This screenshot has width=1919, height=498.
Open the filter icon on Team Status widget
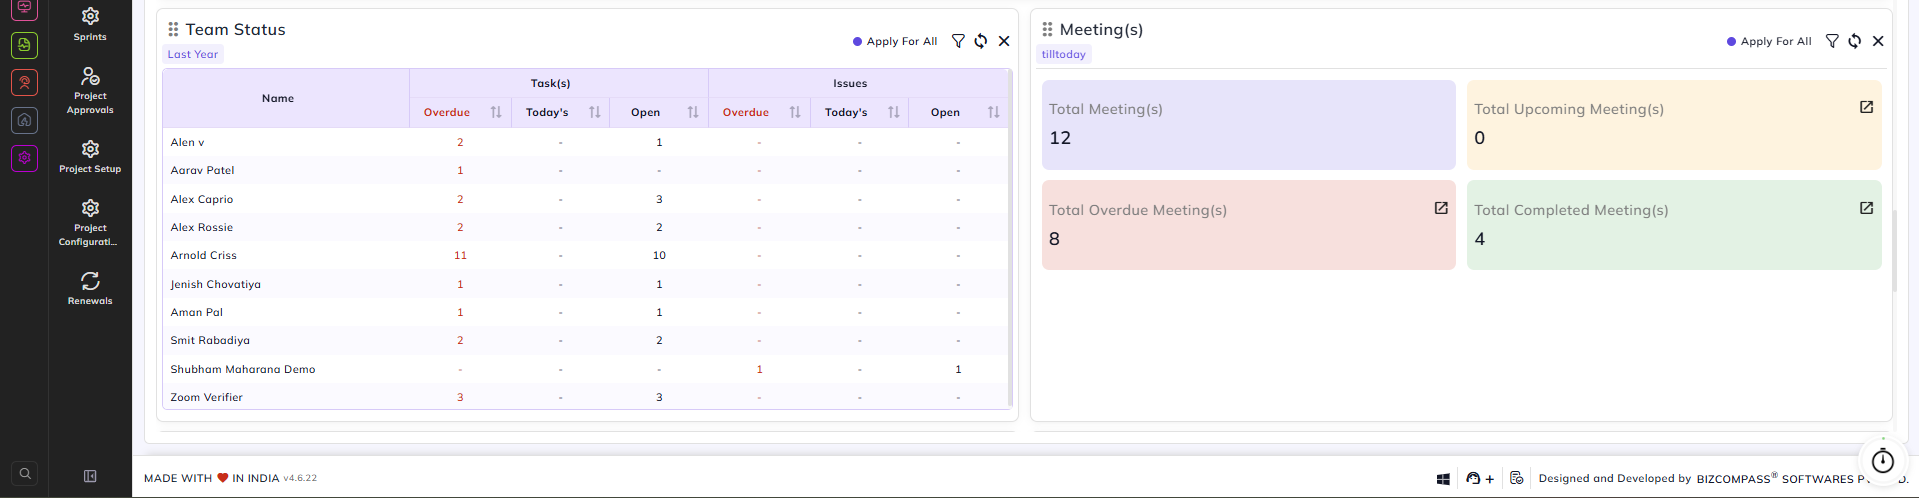coord(958,41)
